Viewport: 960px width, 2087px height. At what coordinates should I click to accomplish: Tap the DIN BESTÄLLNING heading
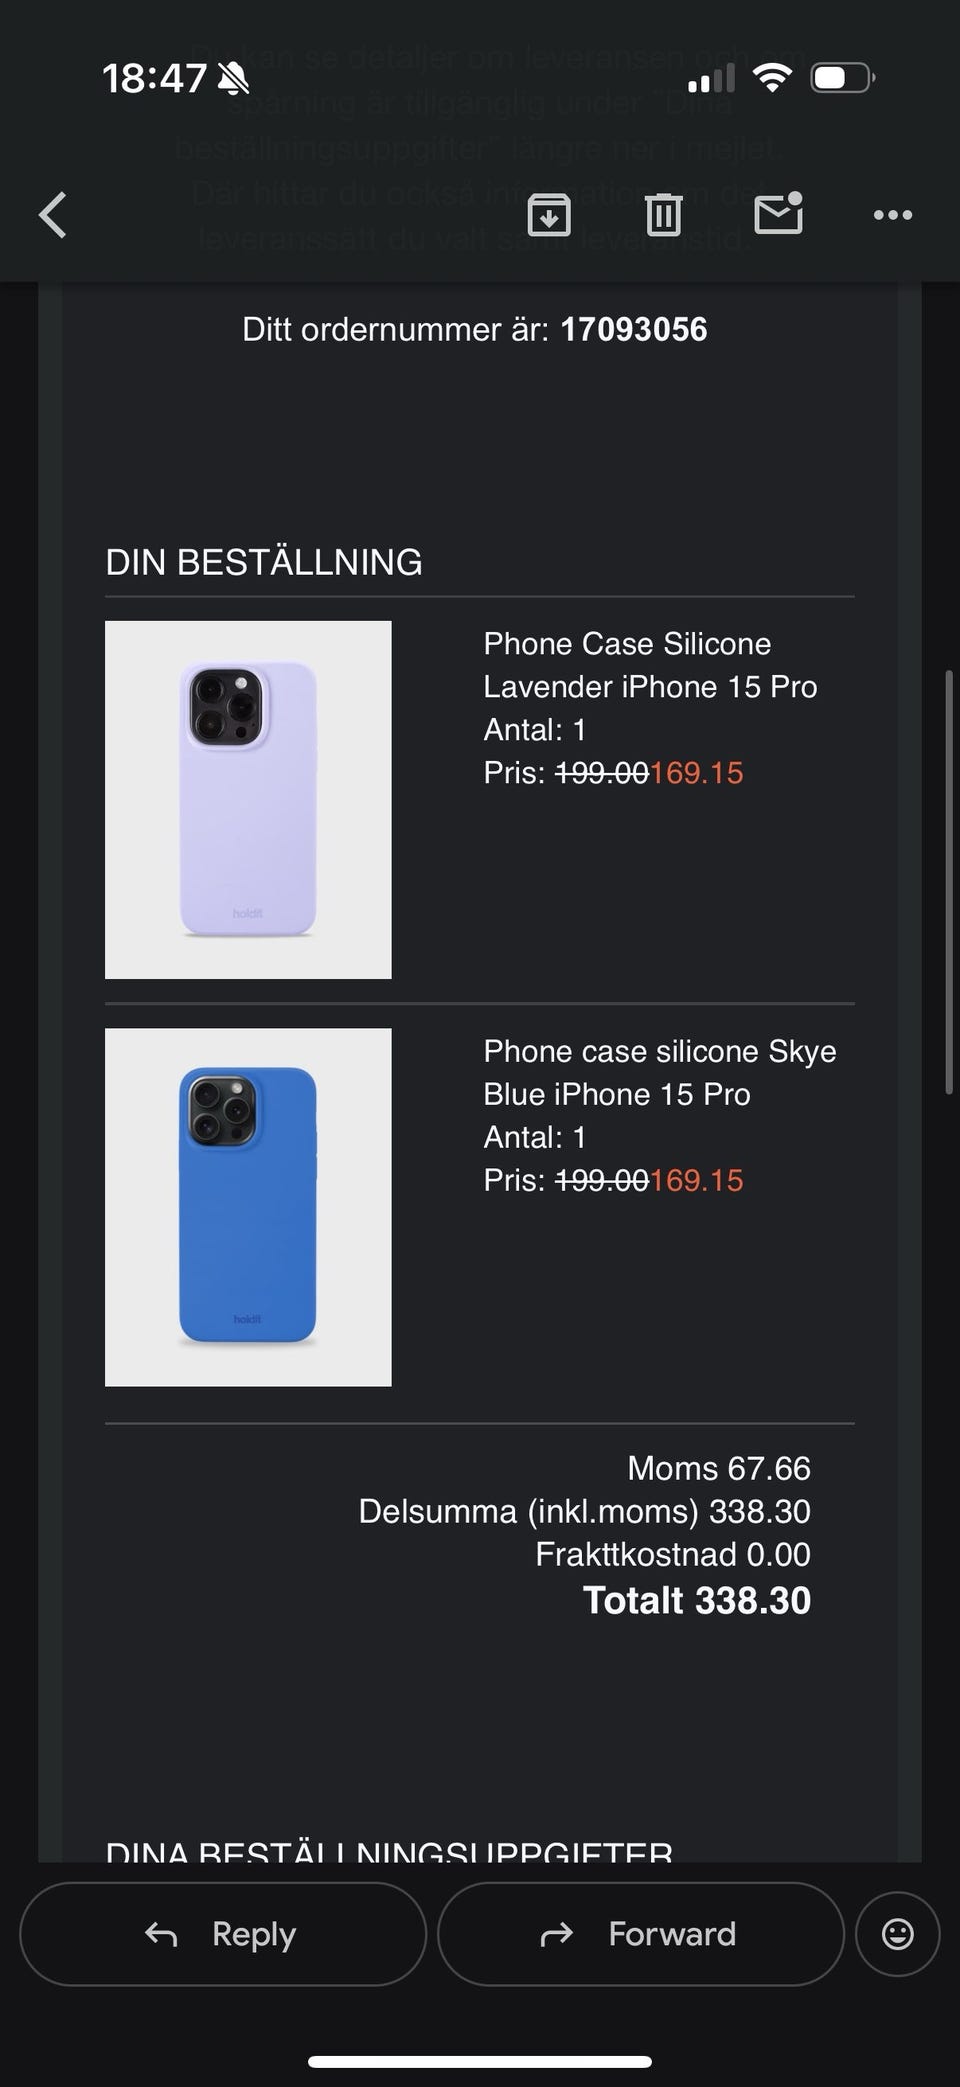(x=264, y=563)
